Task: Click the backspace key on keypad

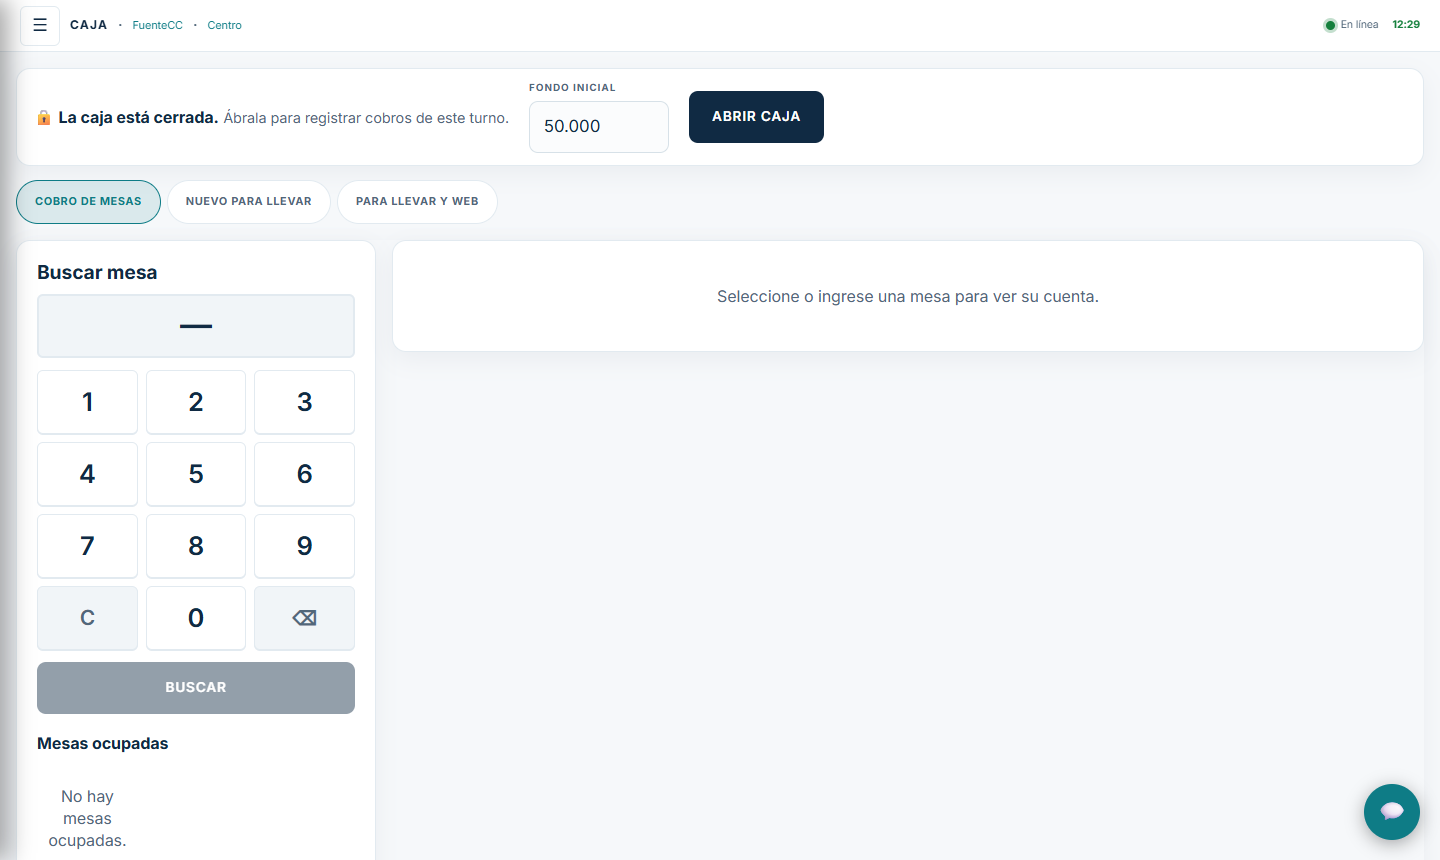Action: pos(304,618)
